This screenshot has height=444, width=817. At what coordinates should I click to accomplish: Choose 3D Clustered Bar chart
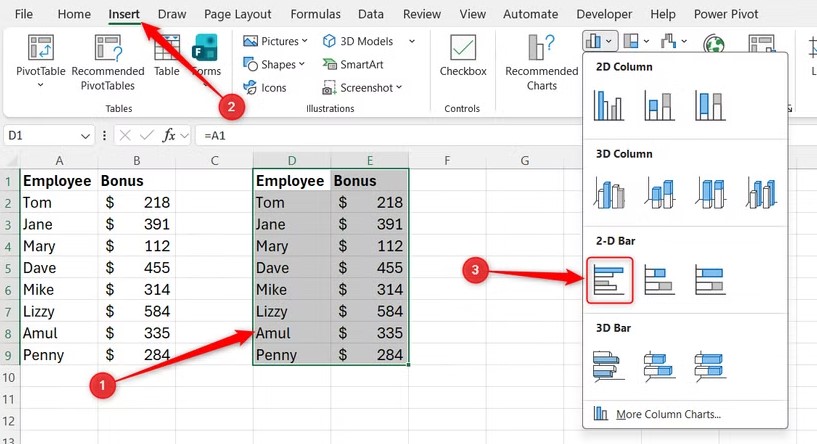point(608,366)
